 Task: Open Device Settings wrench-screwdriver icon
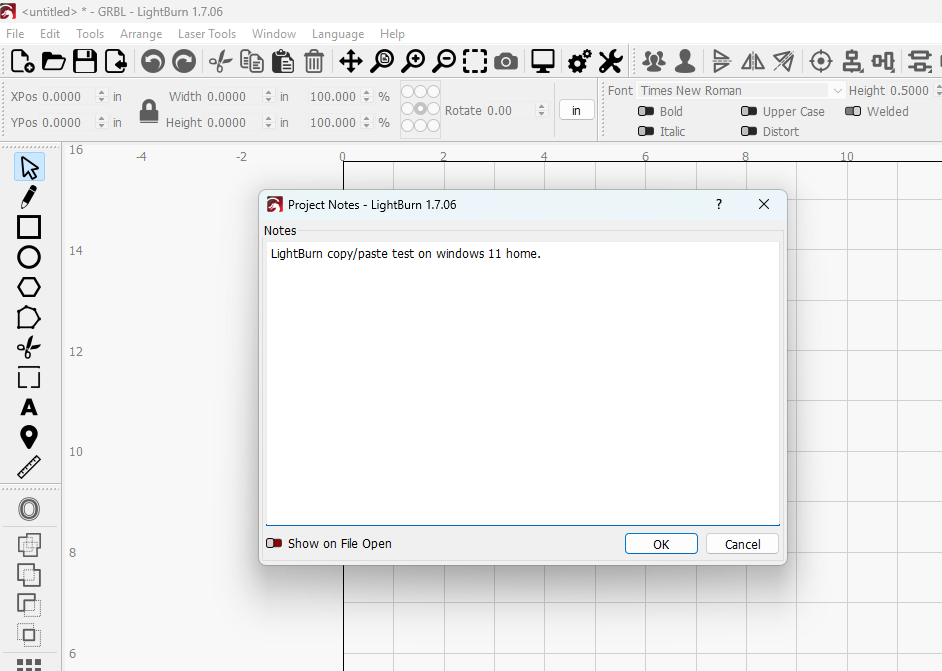pyautogui.click(x=611, y=61)
